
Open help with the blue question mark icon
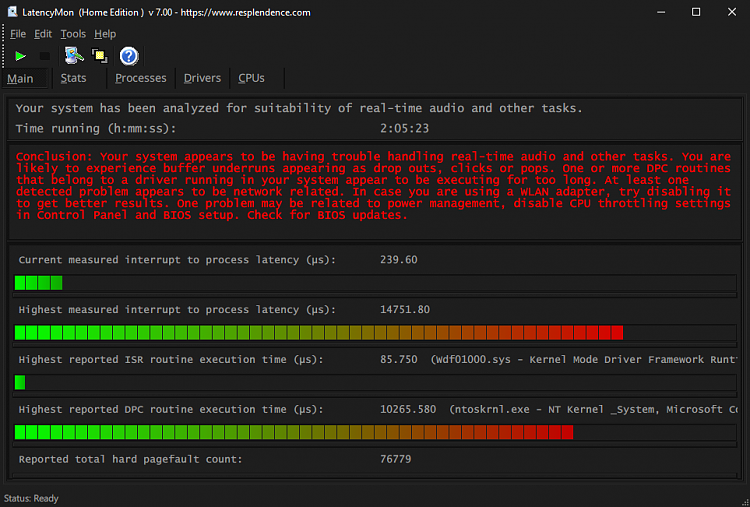tap(129, 56)
